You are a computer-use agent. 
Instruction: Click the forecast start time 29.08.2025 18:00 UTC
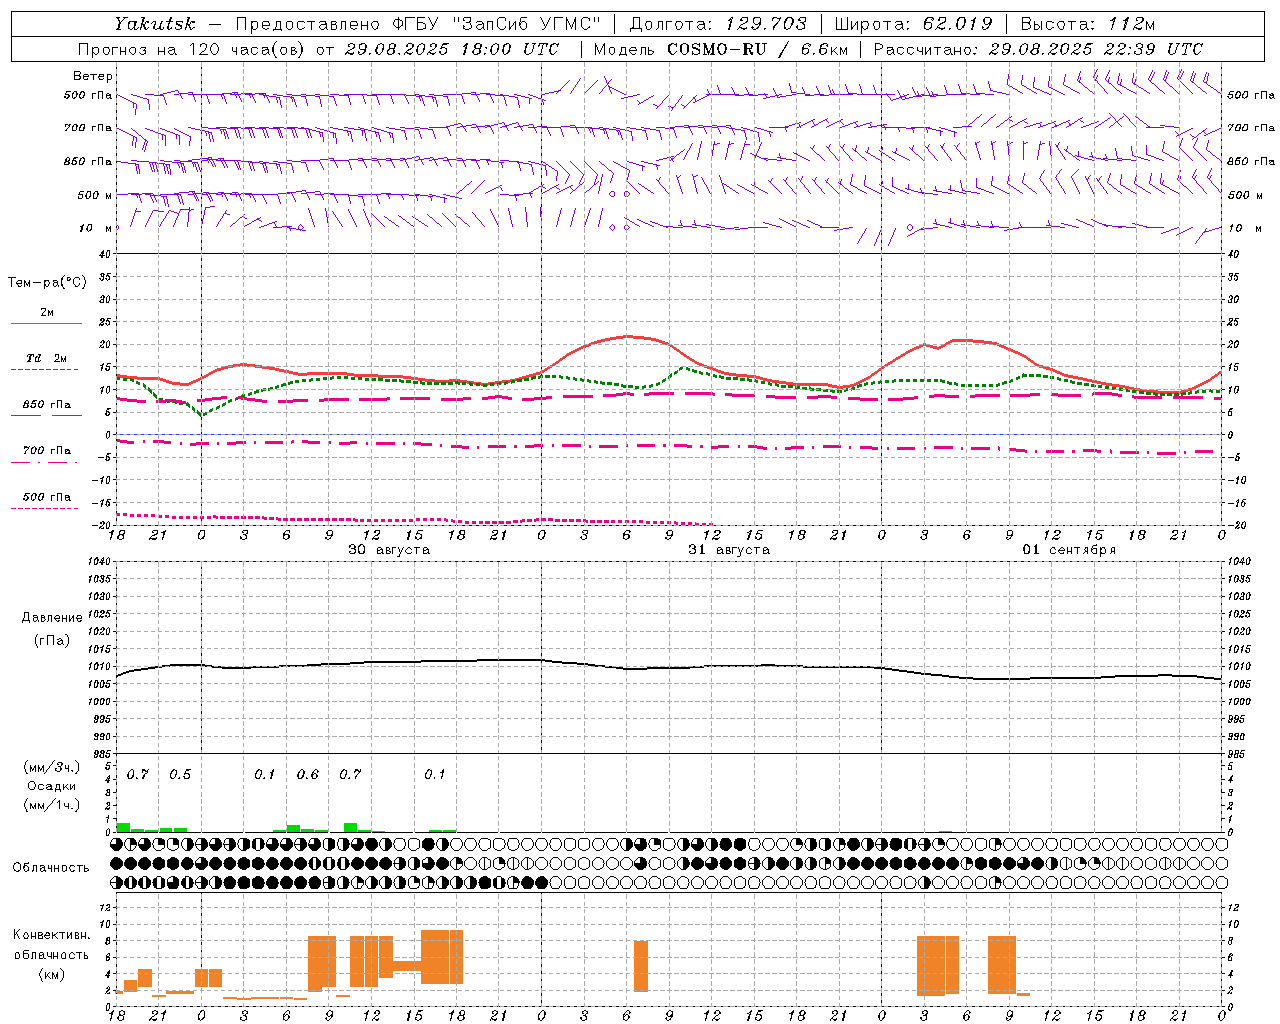(451, 49)
